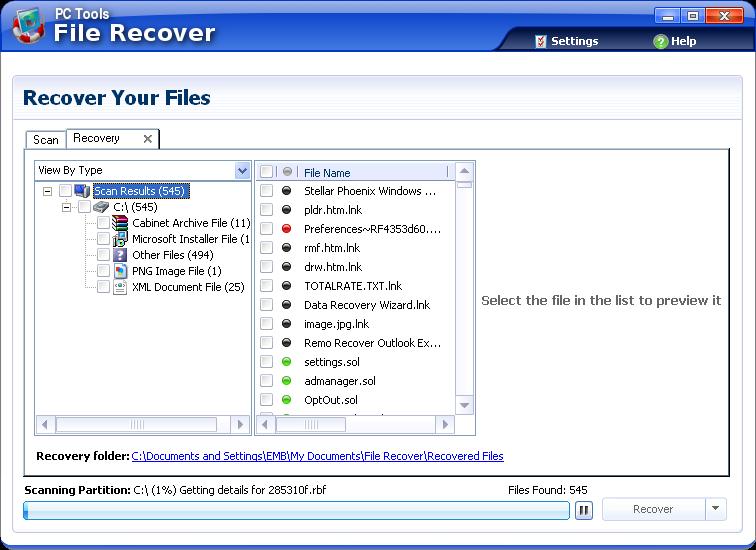Open the Recover button dropdown arrow
Image resolution: width=756 pixels, height=550 pixels.
[715, 509]
